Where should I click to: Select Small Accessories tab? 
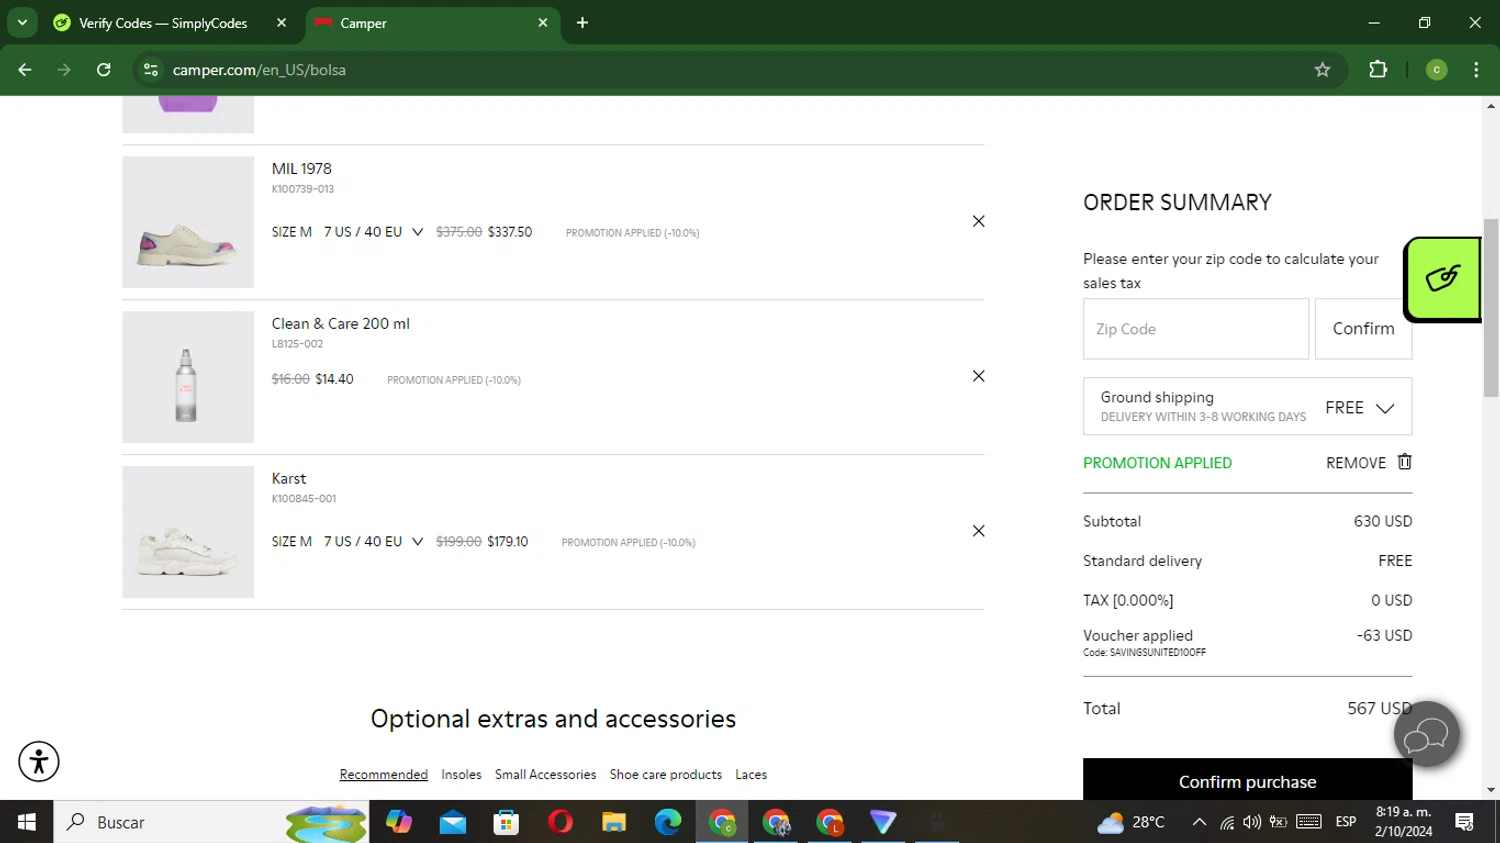pos(545,775)
